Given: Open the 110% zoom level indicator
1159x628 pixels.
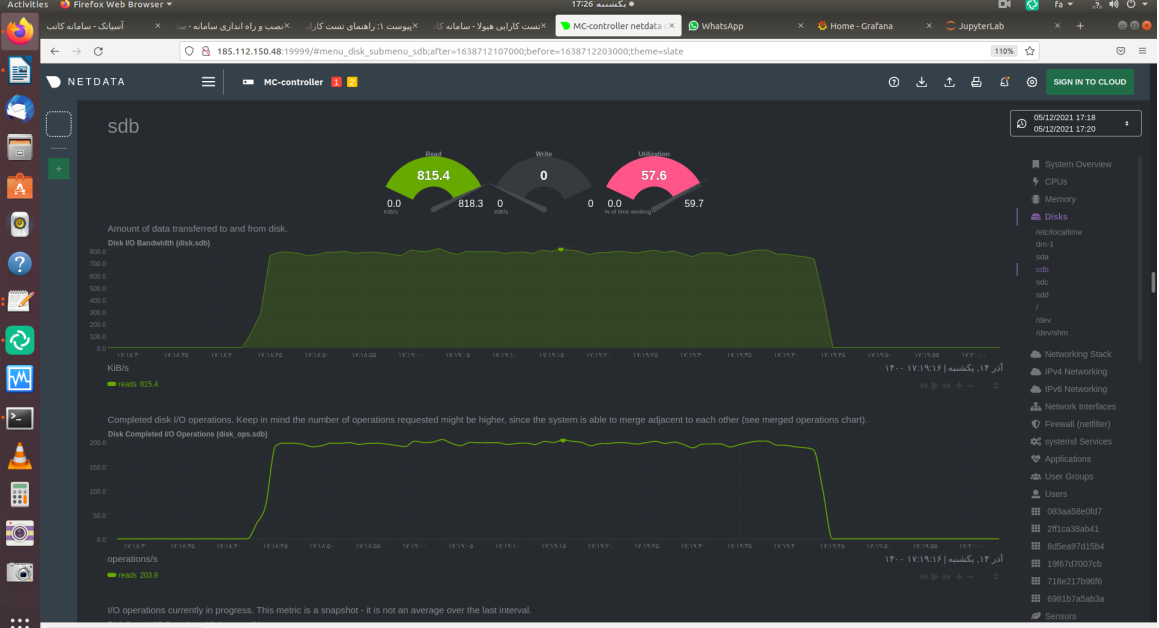Looking at the screenshot, I should [1003, 51].
